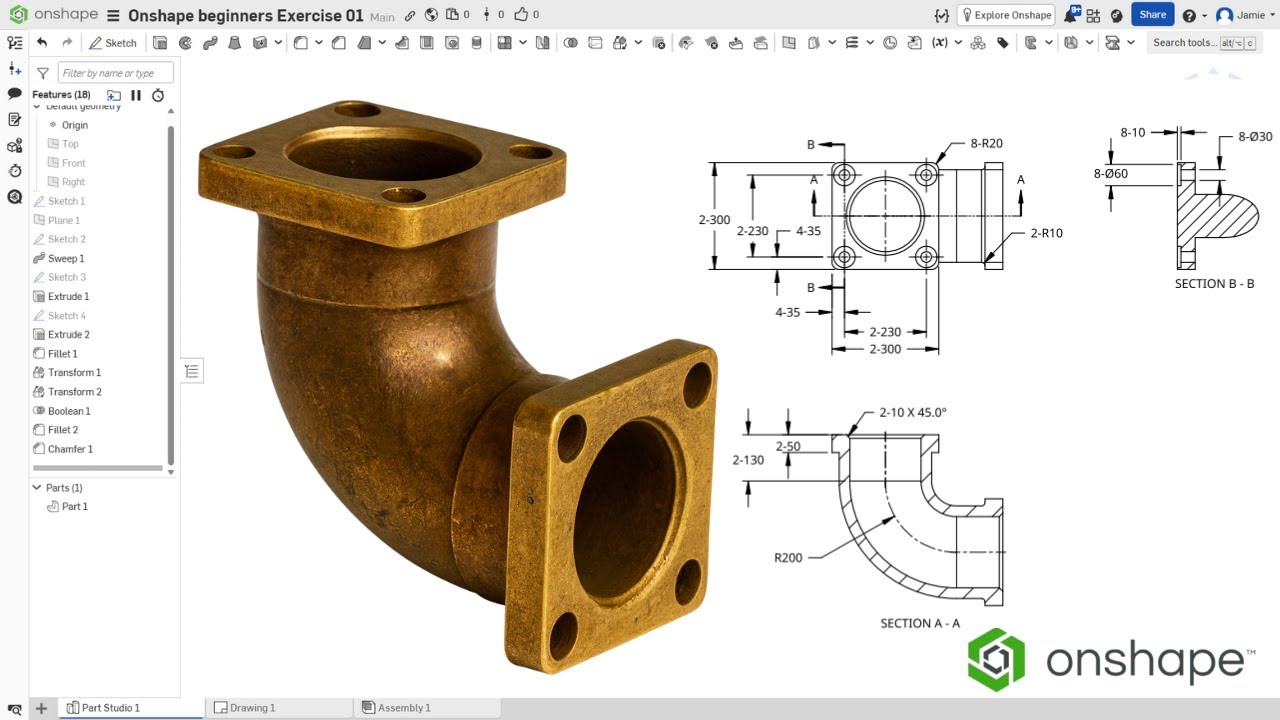Select the Sketch tool

pos(112,43)
